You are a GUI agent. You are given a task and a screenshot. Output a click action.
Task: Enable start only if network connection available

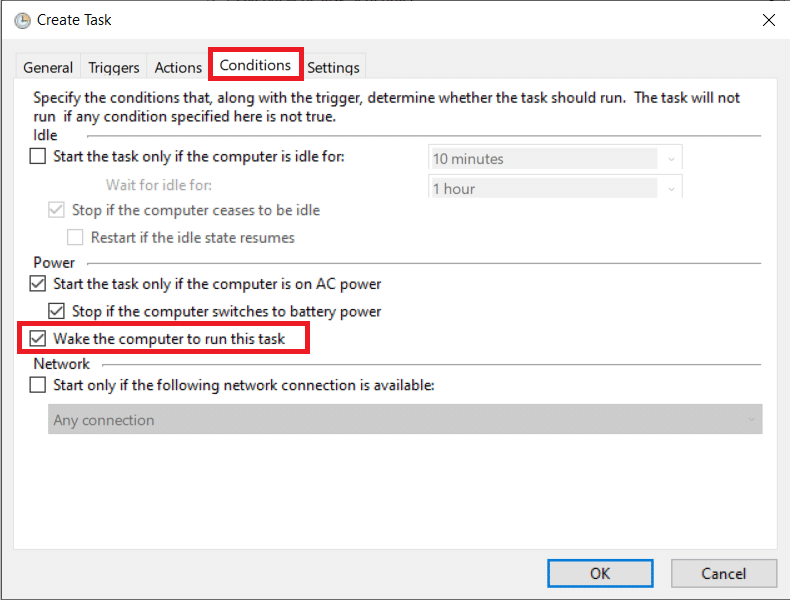[38, 385]
